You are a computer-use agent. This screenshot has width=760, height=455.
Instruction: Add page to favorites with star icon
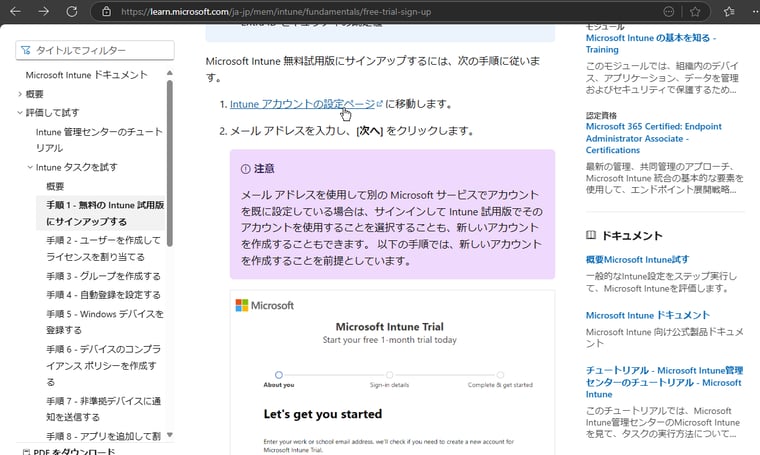(x=695, y=12)
